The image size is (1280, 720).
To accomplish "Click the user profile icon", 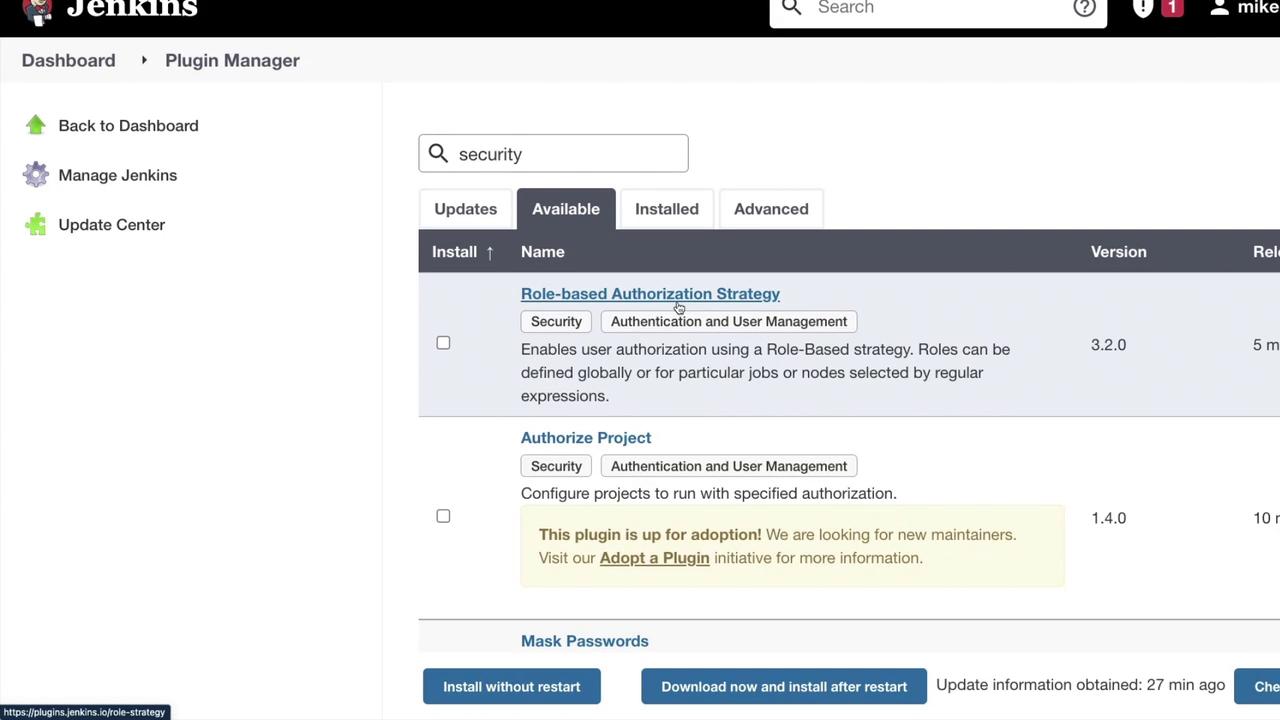I will click(x=1219, y=8).
